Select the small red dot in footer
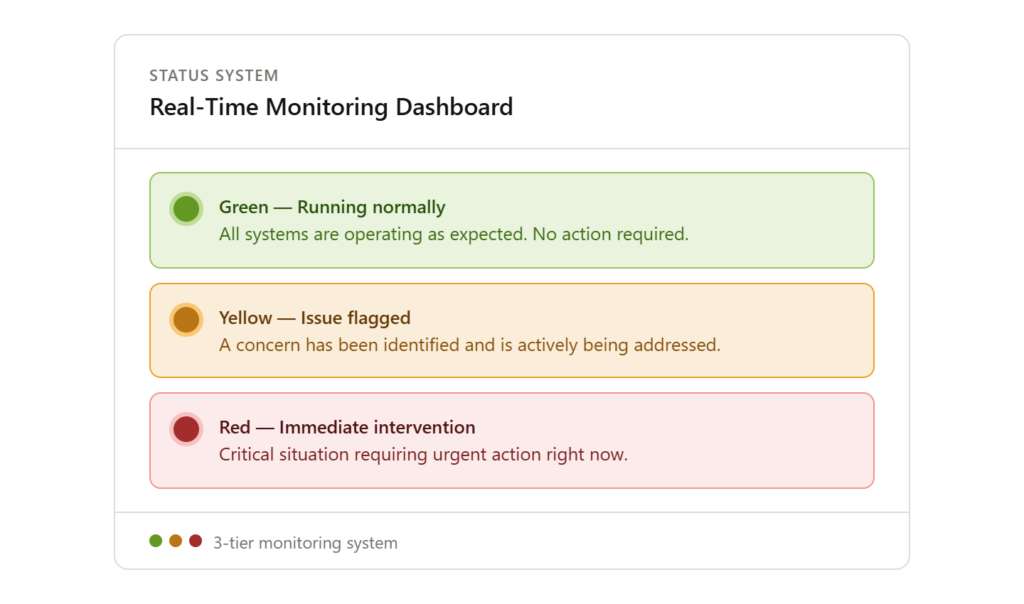This screenshot has width=1024, height=604. 195,541
